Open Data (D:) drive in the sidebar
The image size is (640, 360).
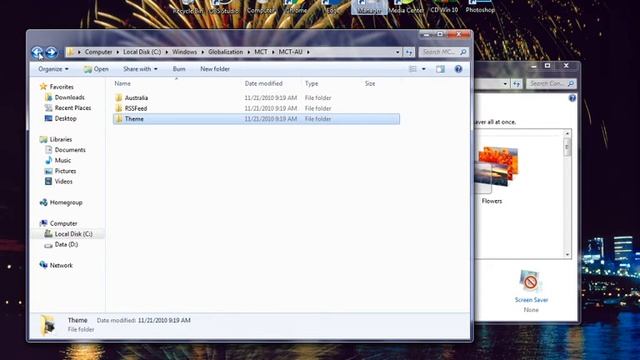(66, 244)
